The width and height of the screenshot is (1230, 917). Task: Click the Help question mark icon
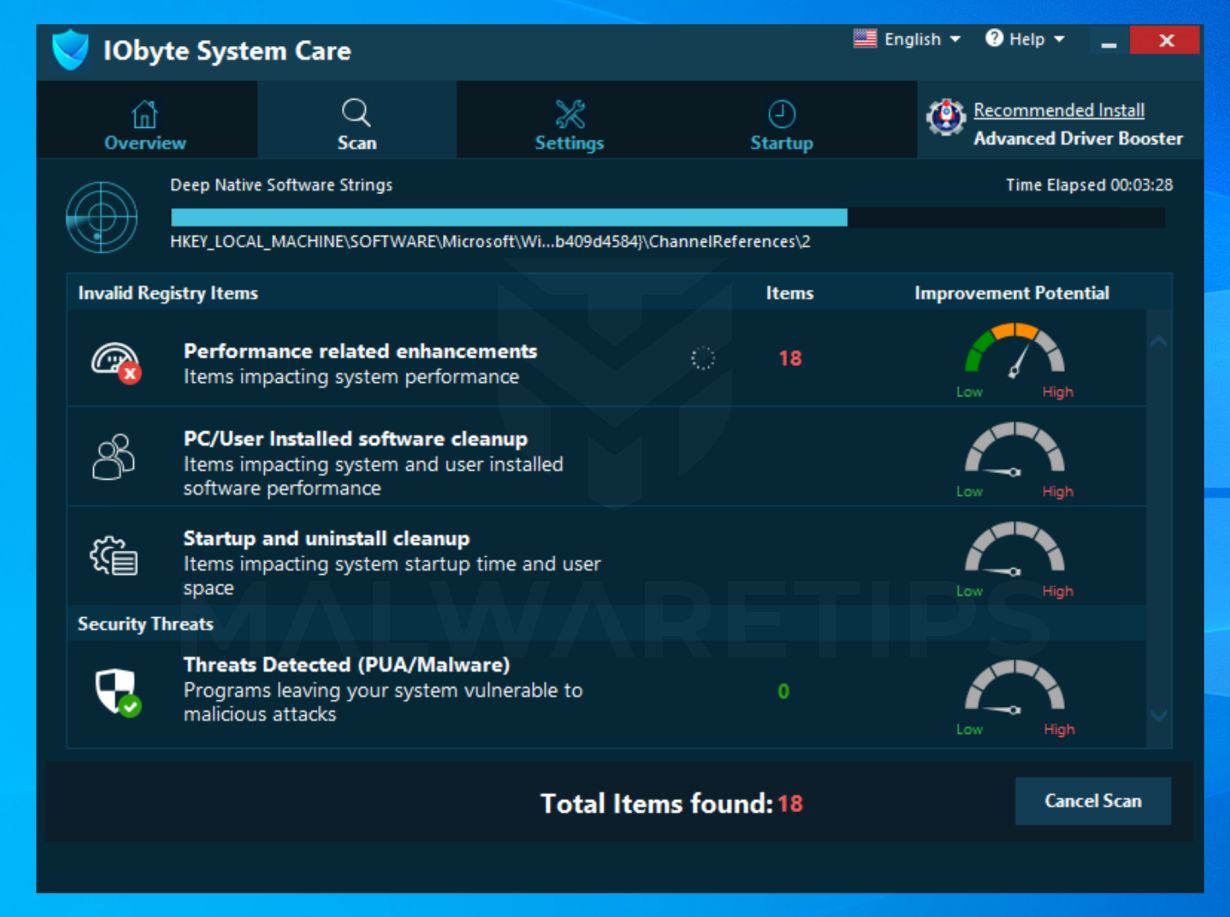coord(994,39)
